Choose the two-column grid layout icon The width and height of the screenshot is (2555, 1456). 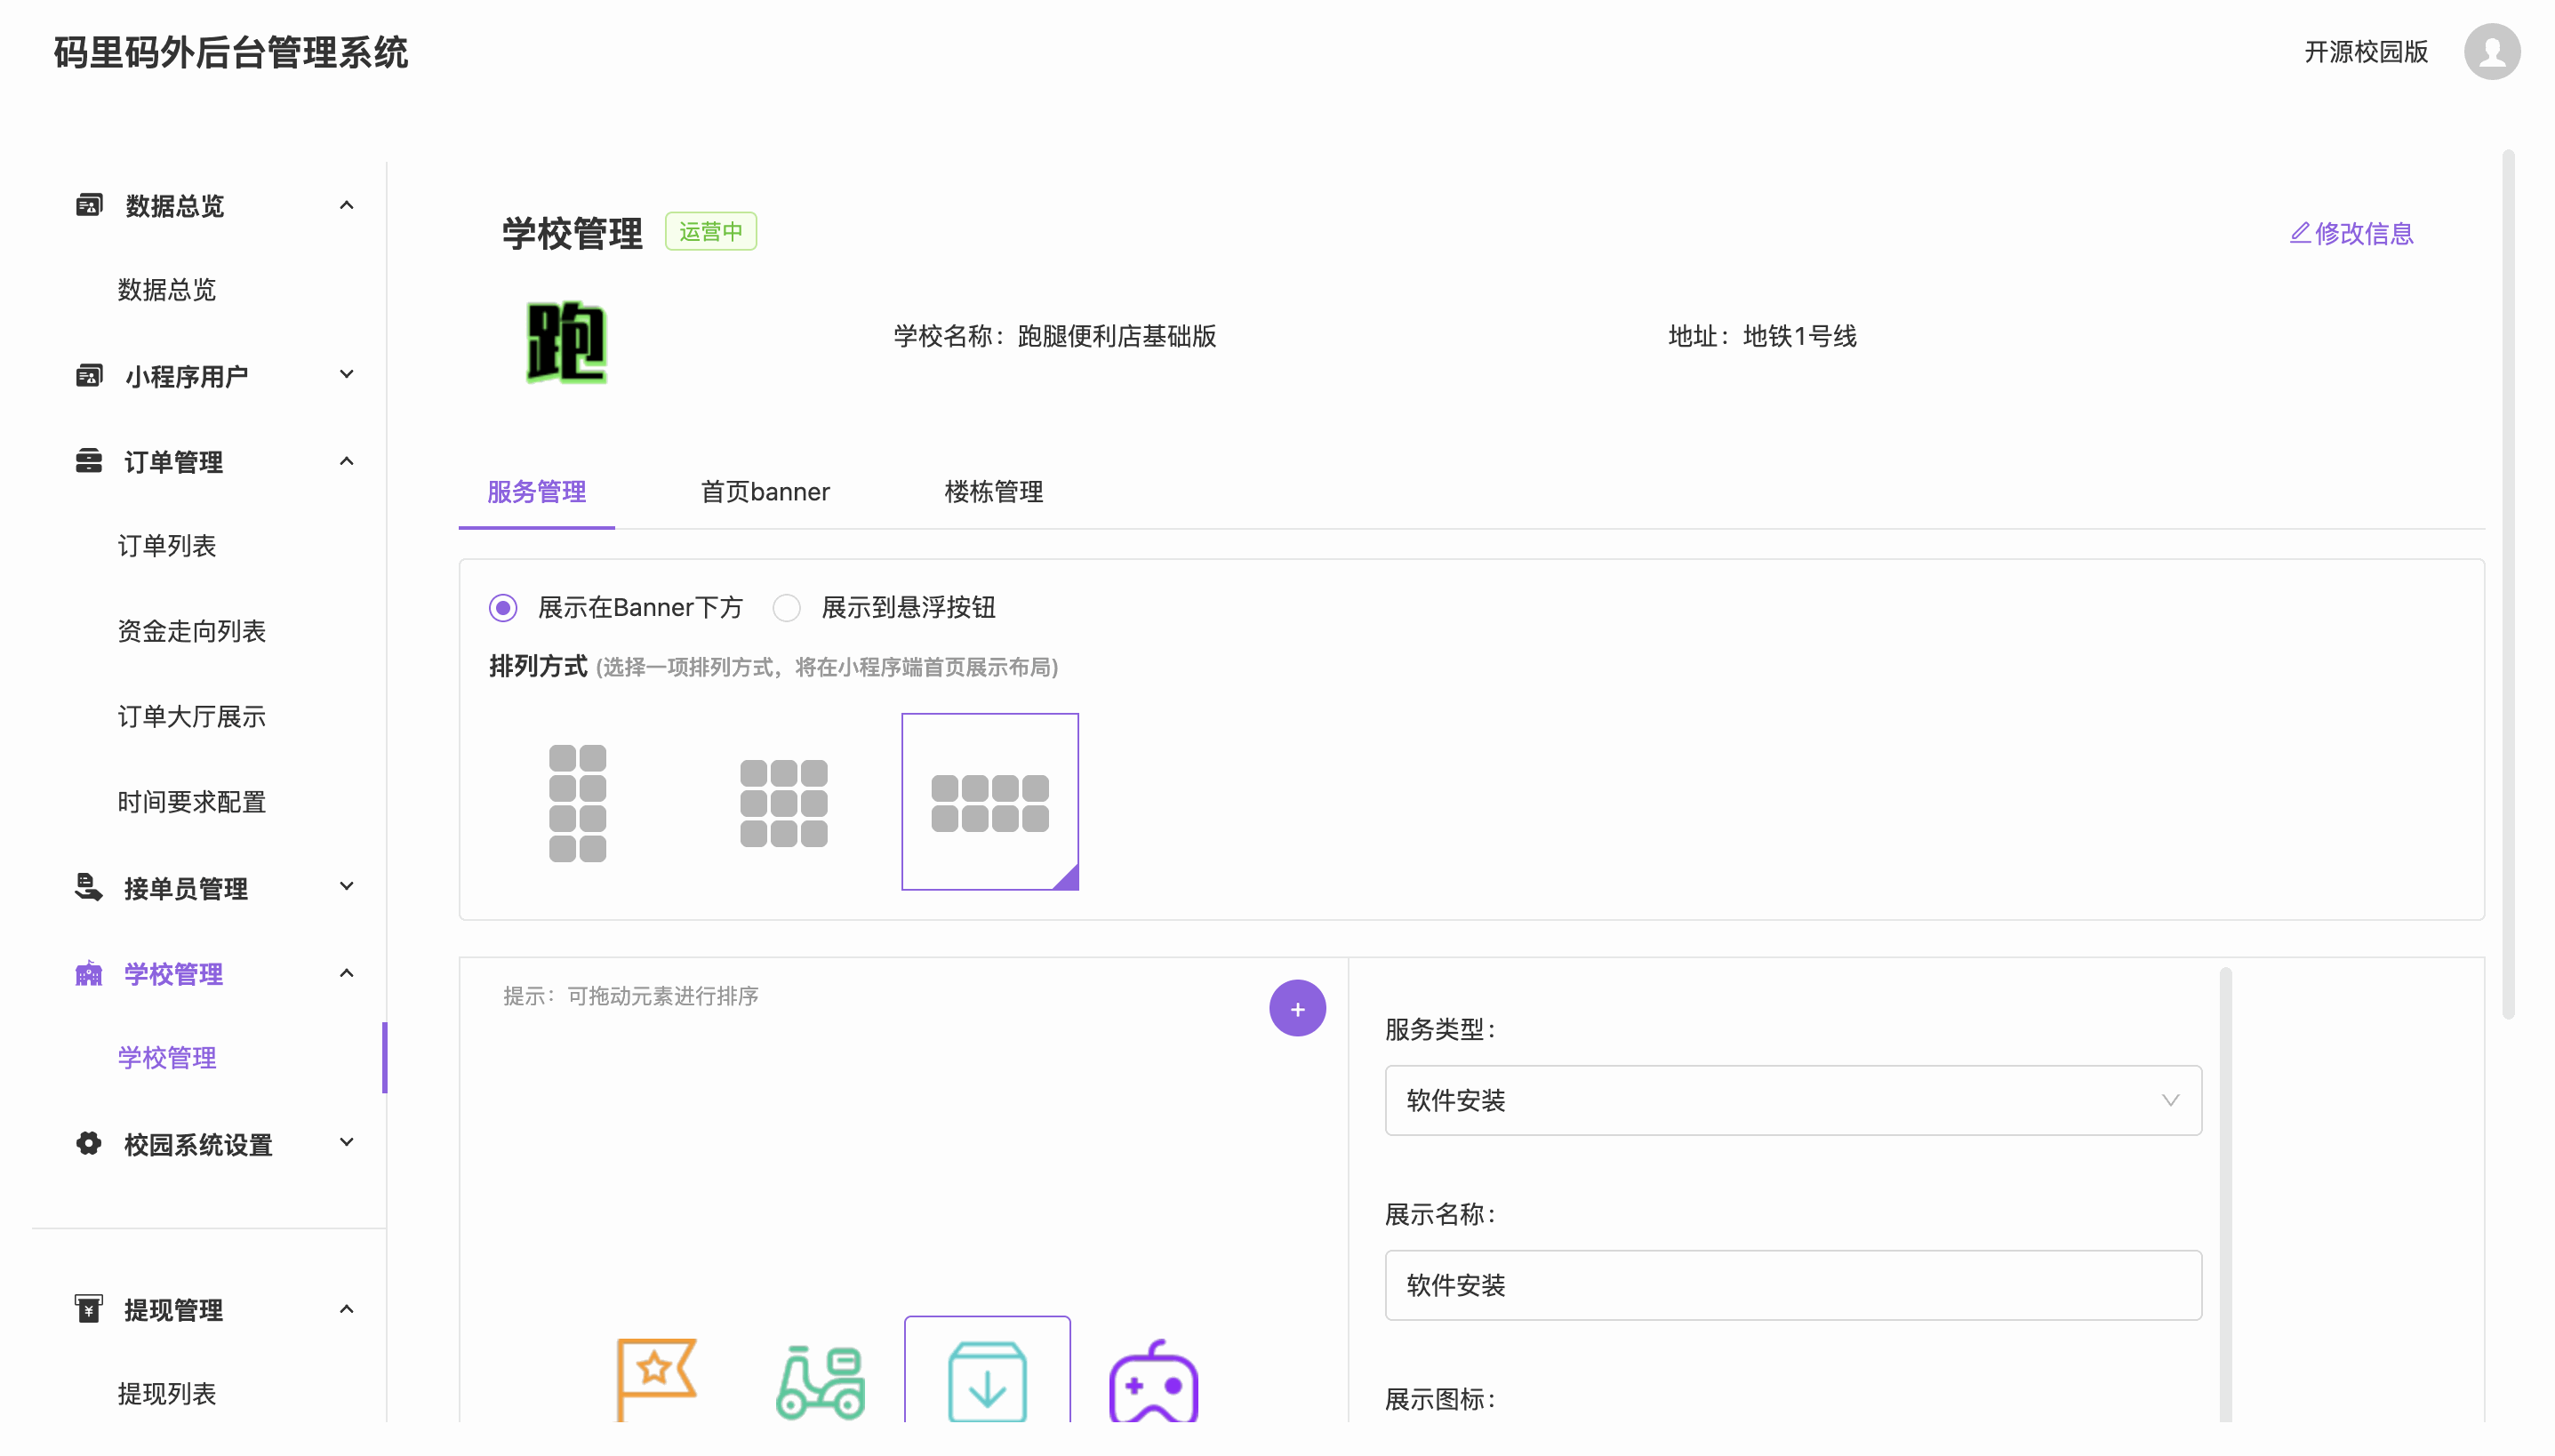click(577, 802)
